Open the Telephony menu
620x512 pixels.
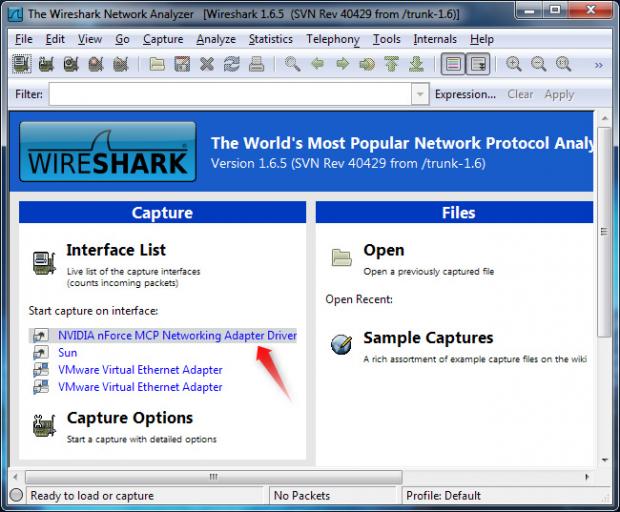coord(333,39)
